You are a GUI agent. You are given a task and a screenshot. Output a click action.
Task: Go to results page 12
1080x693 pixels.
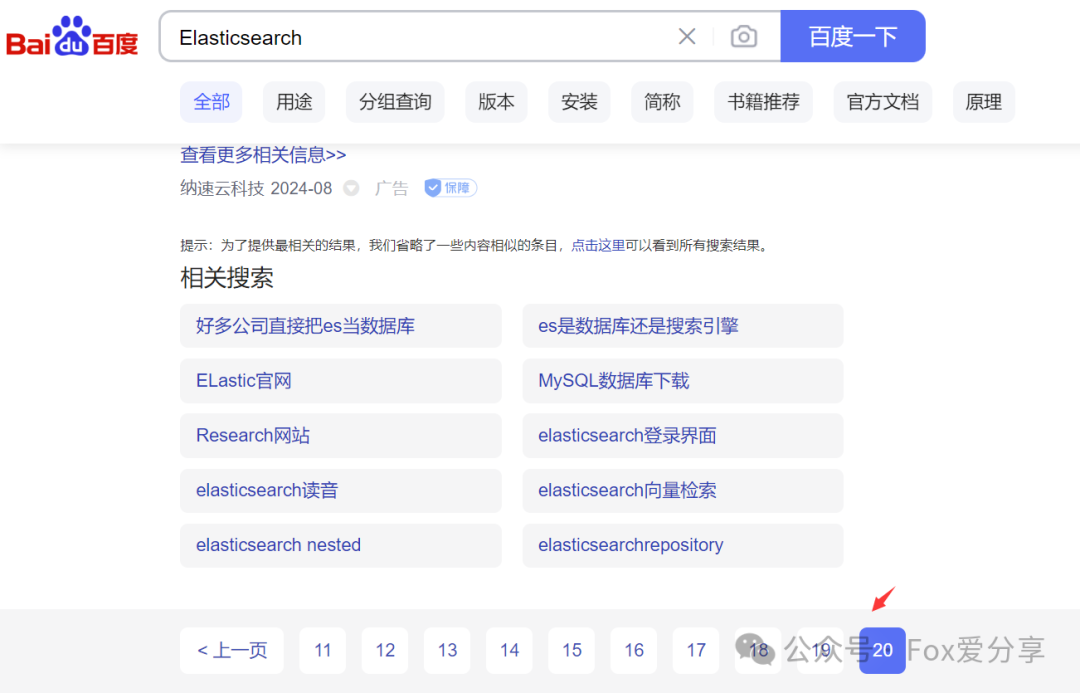385,650
